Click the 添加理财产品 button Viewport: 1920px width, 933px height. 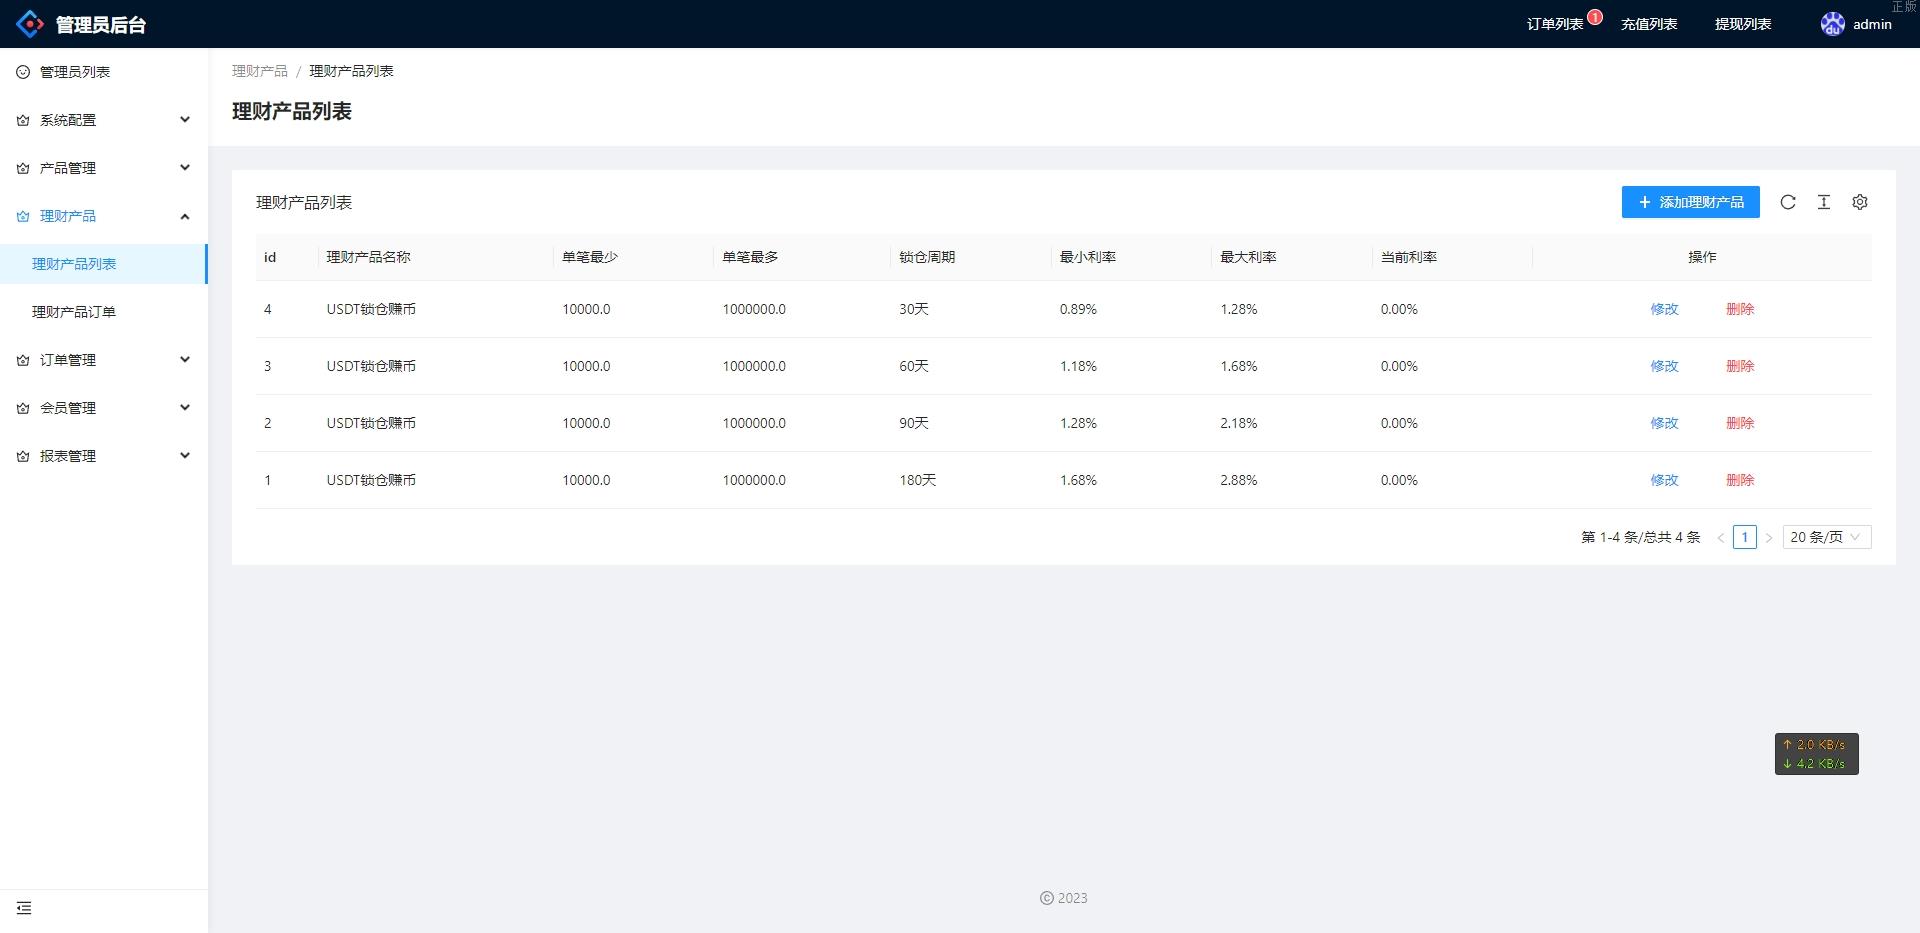pyautogui.click(x=1690, y=202)
